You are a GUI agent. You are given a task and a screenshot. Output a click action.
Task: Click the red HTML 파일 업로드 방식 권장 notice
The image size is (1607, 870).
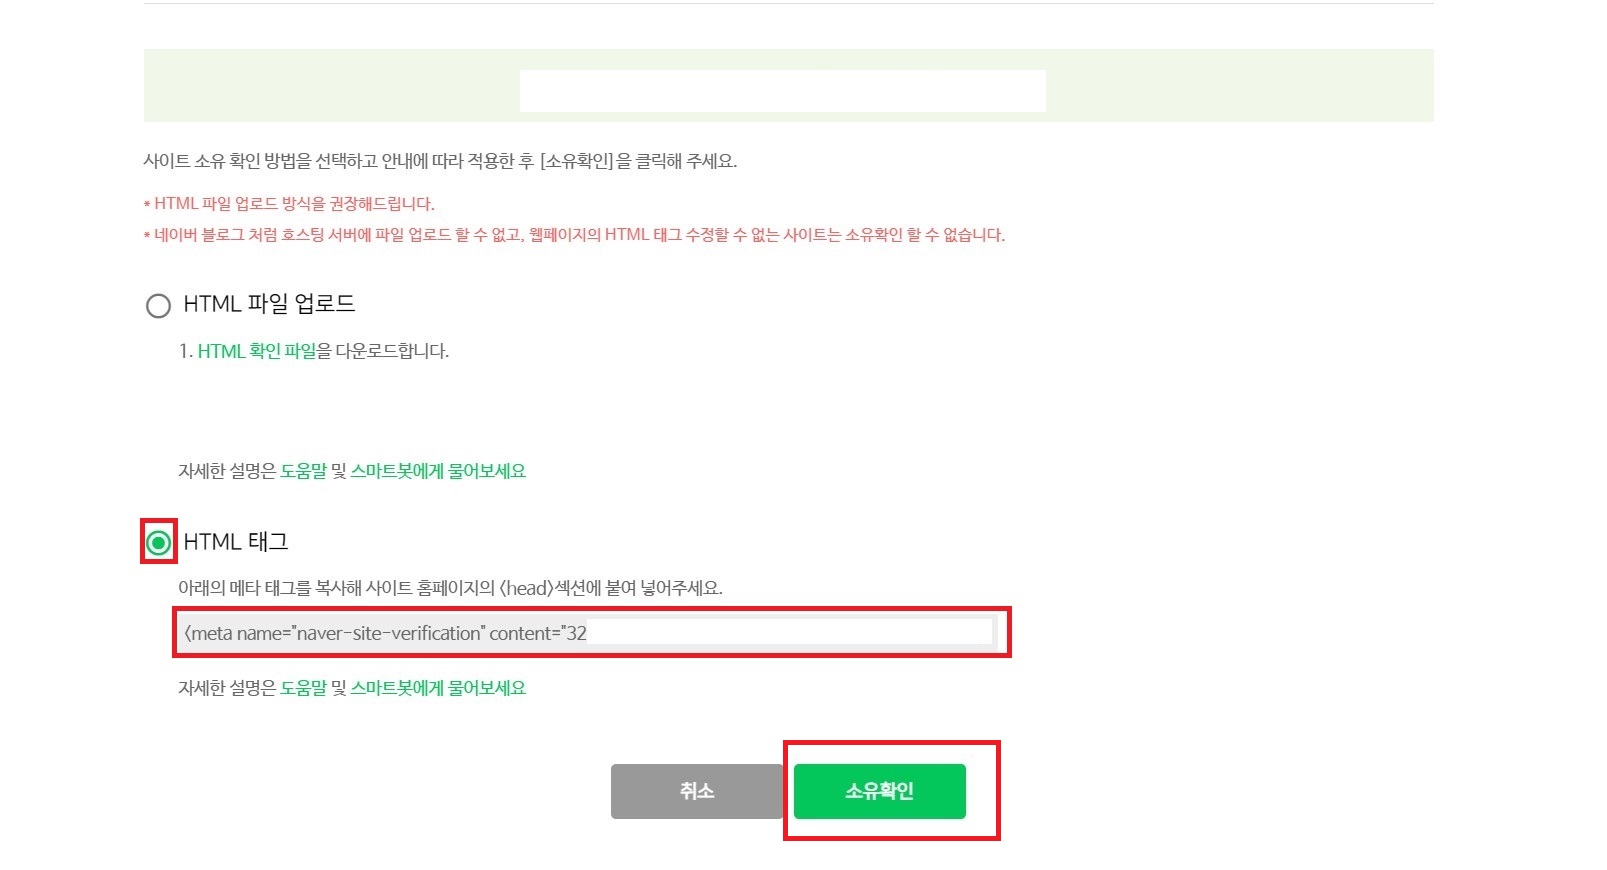click(289, 204)
